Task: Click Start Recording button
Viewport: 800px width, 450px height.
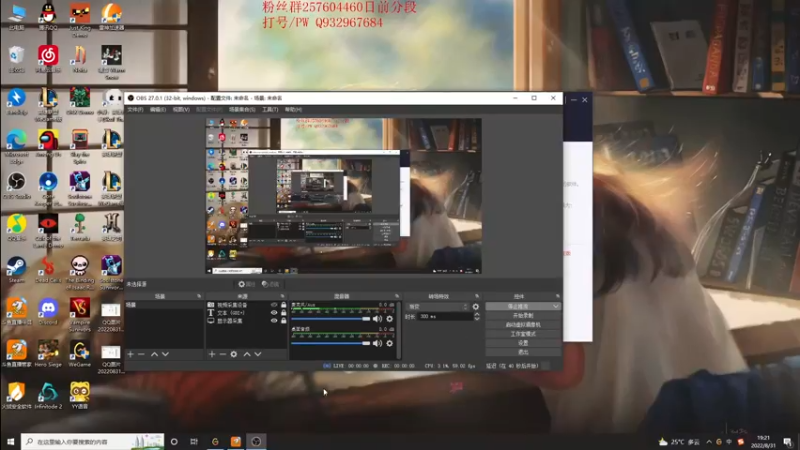Action: (x=523, y=315)
